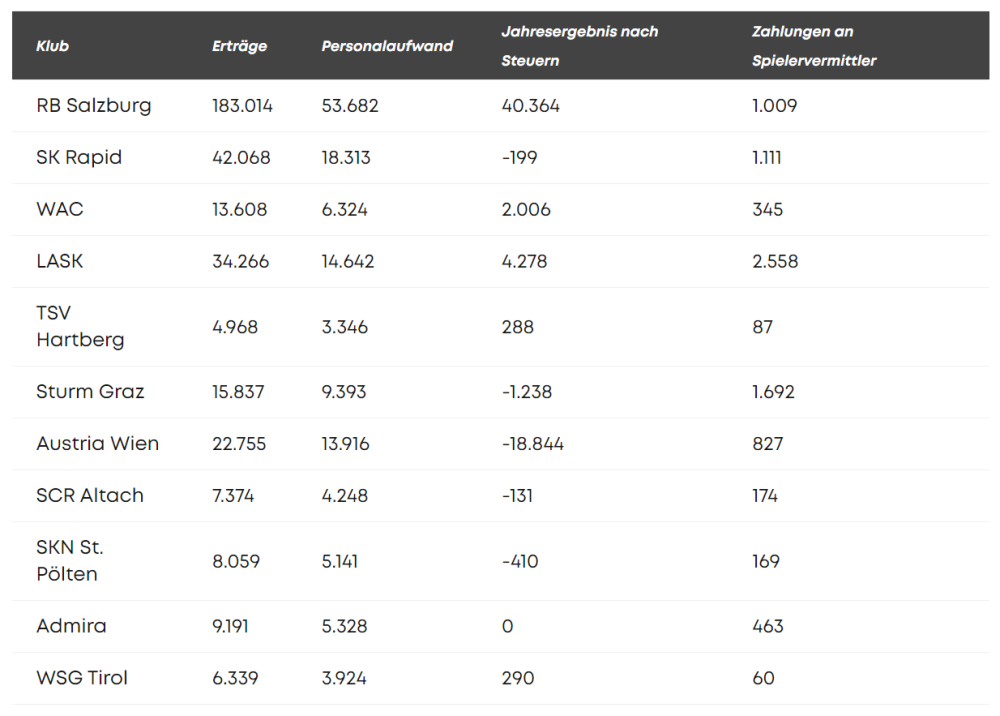Click the LASK row name

coord(60,262)
